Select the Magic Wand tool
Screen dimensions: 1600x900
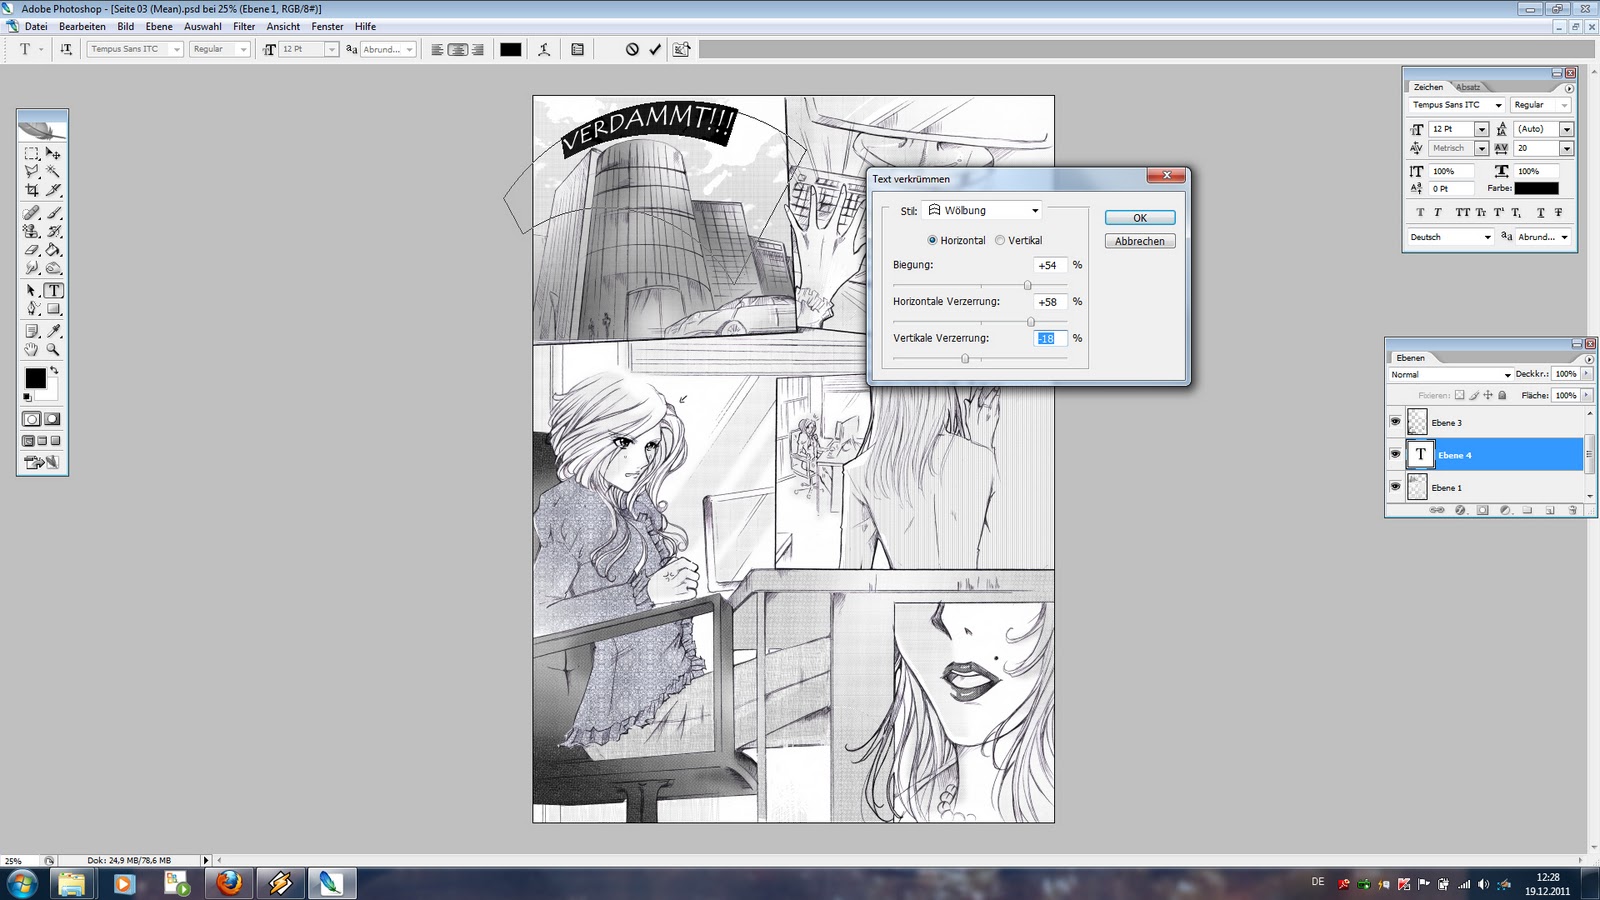point(54,171)
